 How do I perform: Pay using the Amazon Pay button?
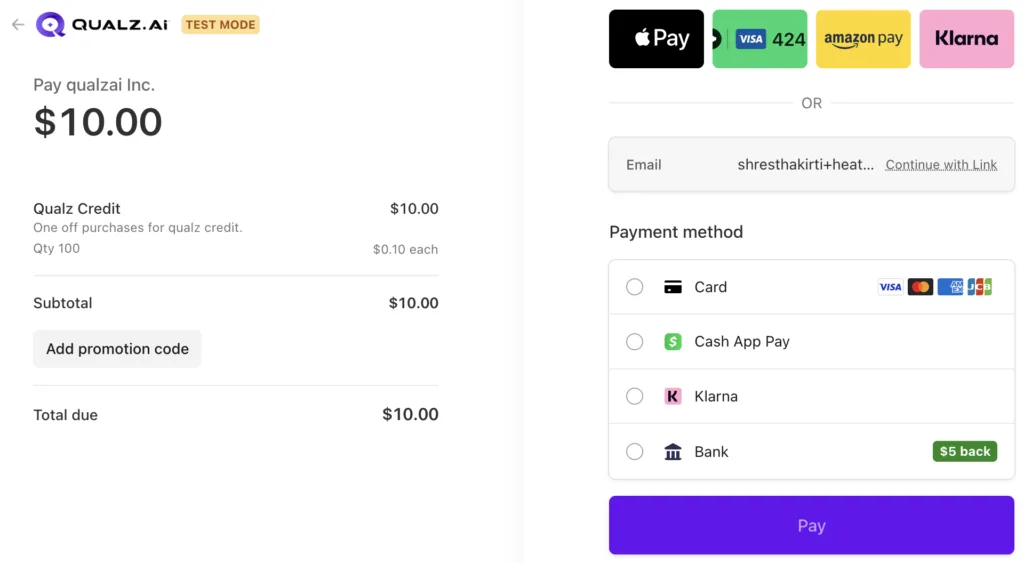863,39
